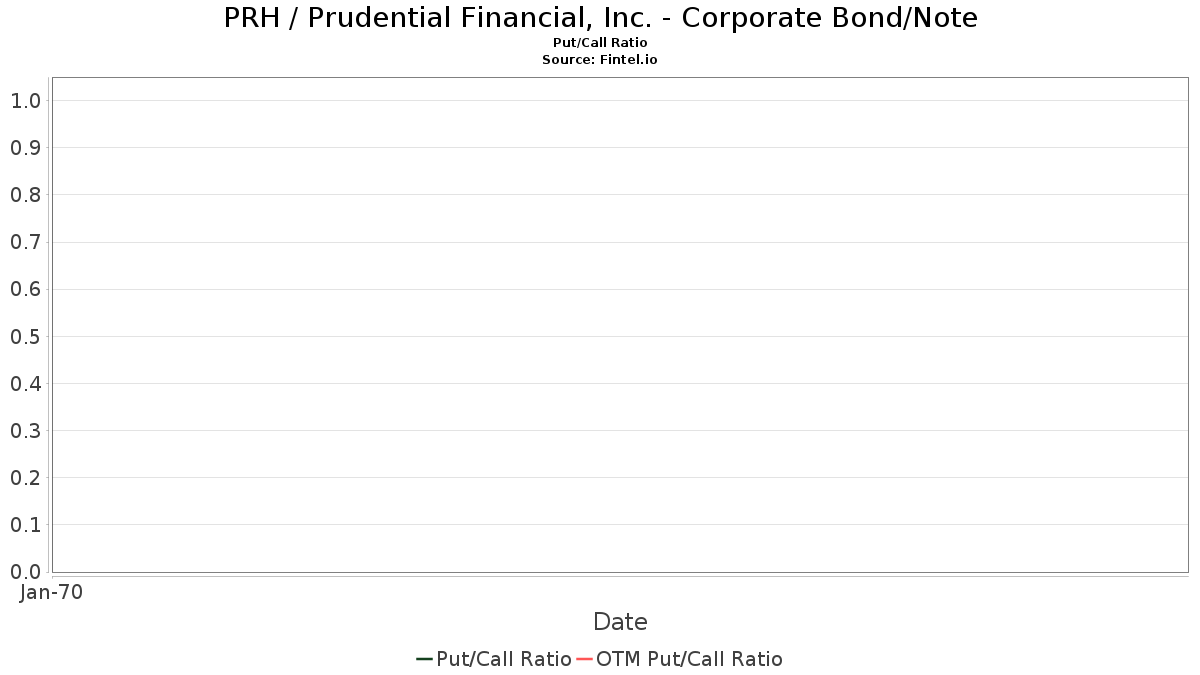
Task: Click the dark green Put/Call Ratio legend line
Action: [x=424, y=659]
